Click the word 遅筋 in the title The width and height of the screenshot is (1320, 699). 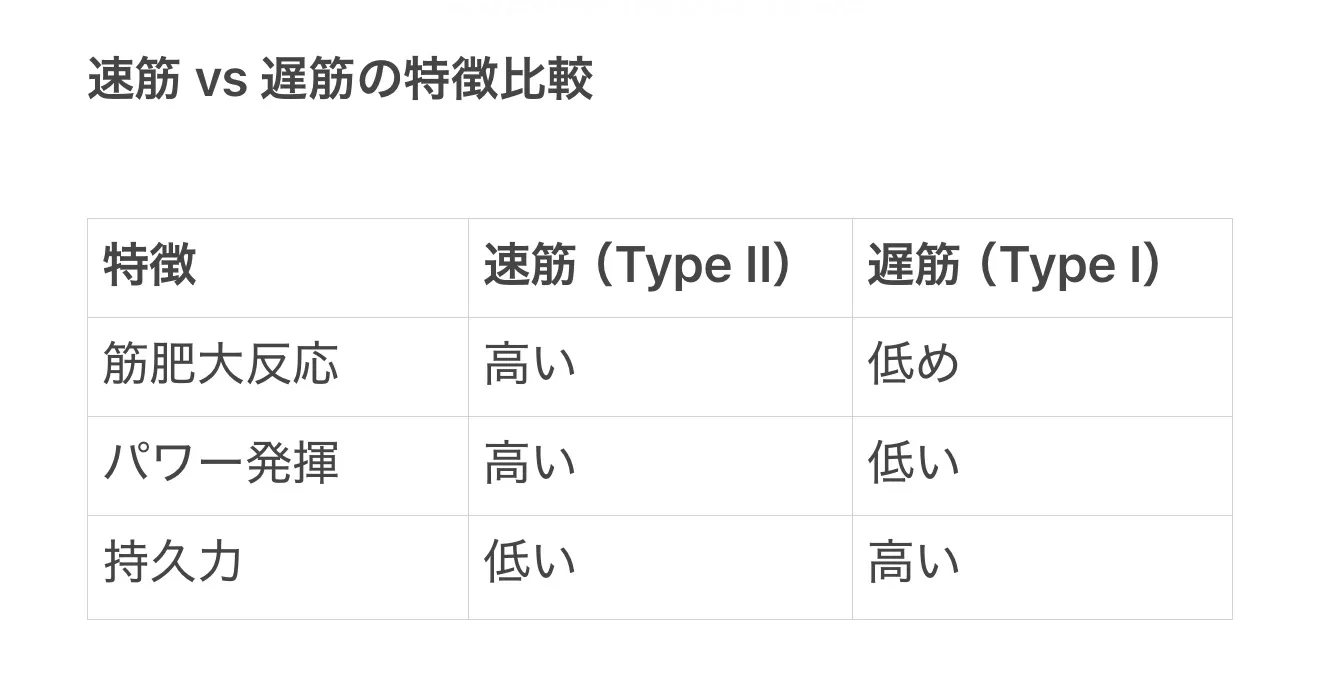[307, 80]
